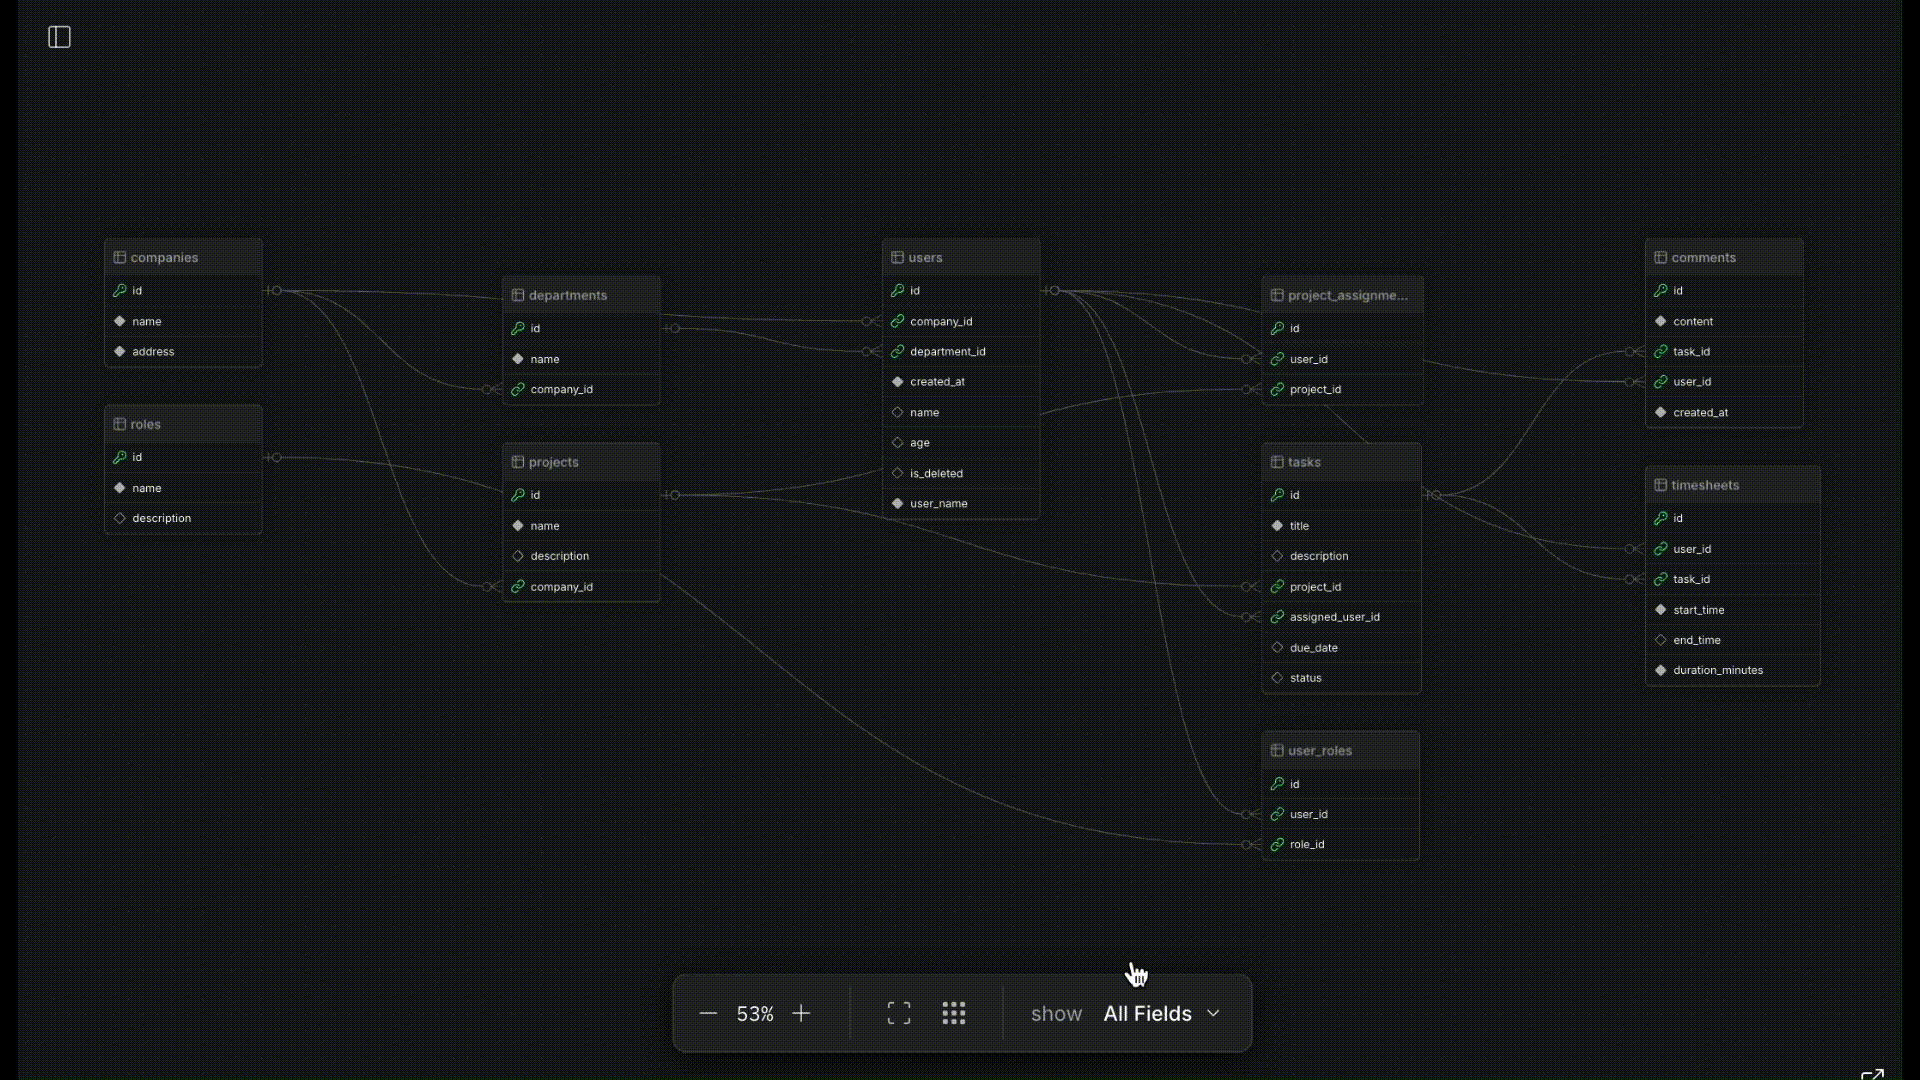
Task: Click the duration_minutes field in timesheets
Action: (1717, 670)
